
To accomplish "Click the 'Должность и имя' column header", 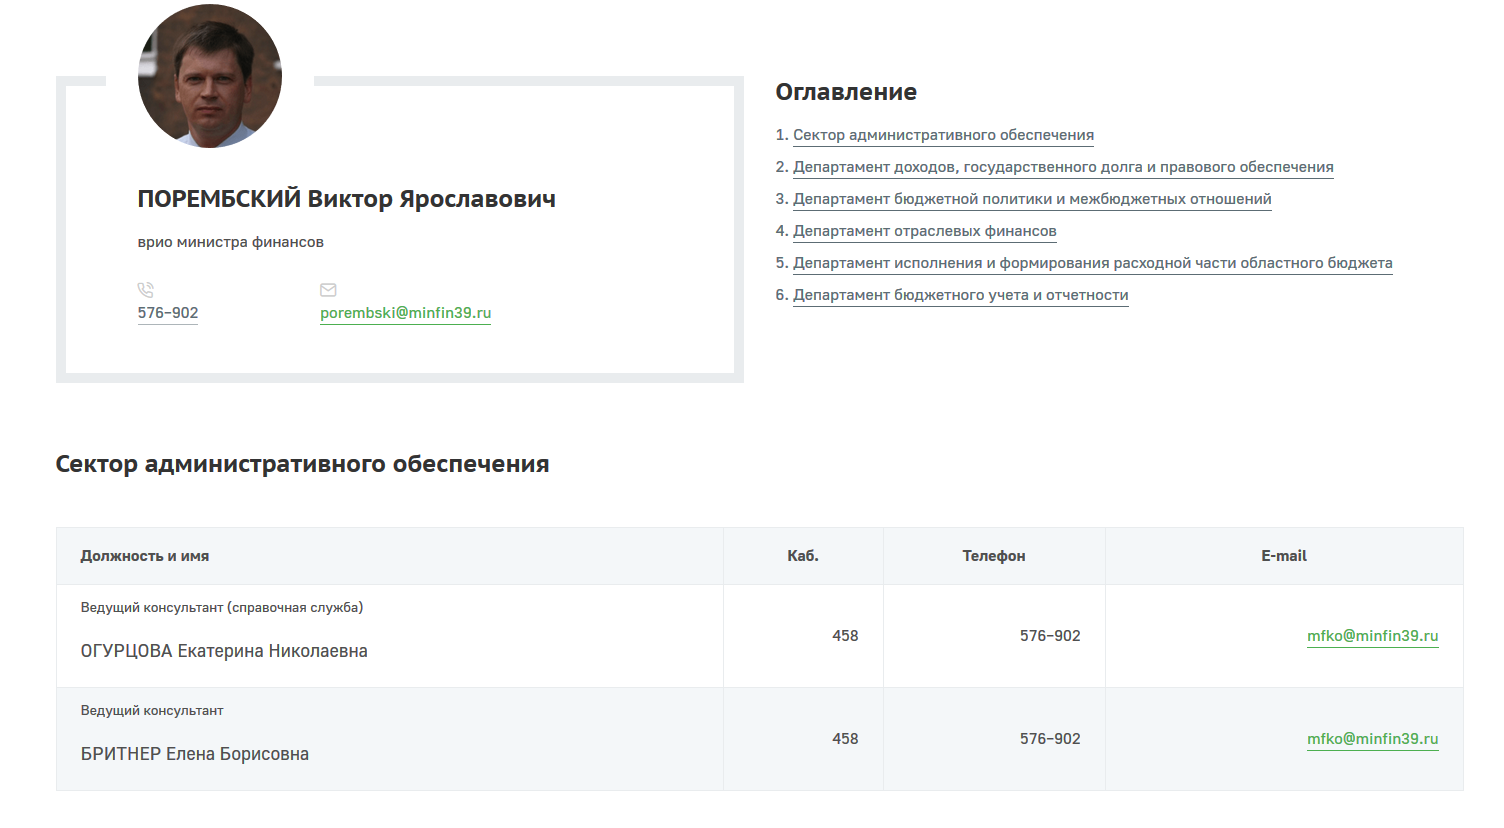I will tap(145, 556).
